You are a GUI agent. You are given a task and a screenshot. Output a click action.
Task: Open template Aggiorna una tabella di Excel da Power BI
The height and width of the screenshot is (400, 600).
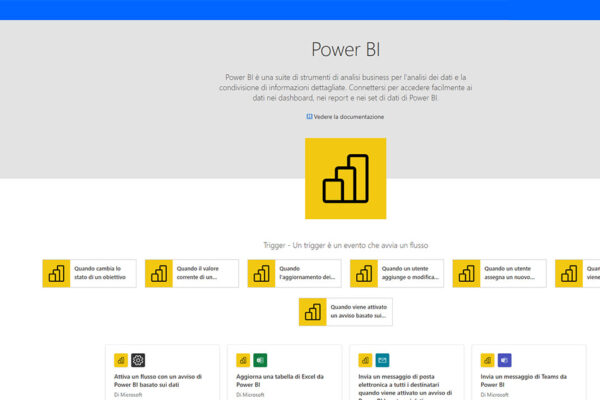(x=284, y=372)
